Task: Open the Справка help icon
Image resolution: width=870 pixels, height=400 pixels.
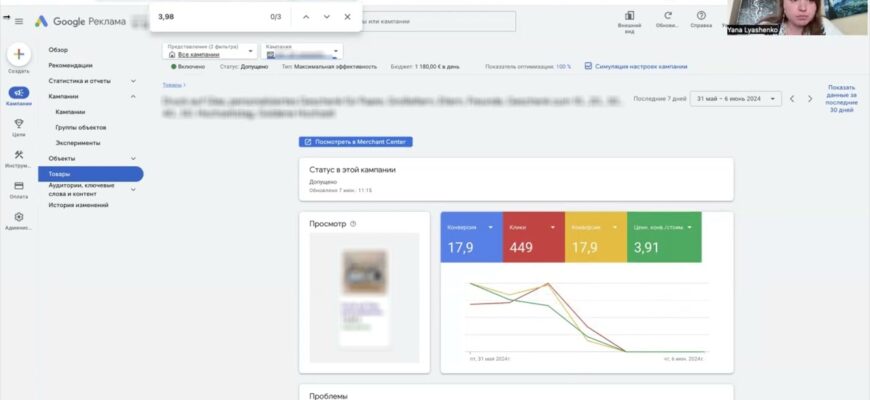Action: click(701, 16)
